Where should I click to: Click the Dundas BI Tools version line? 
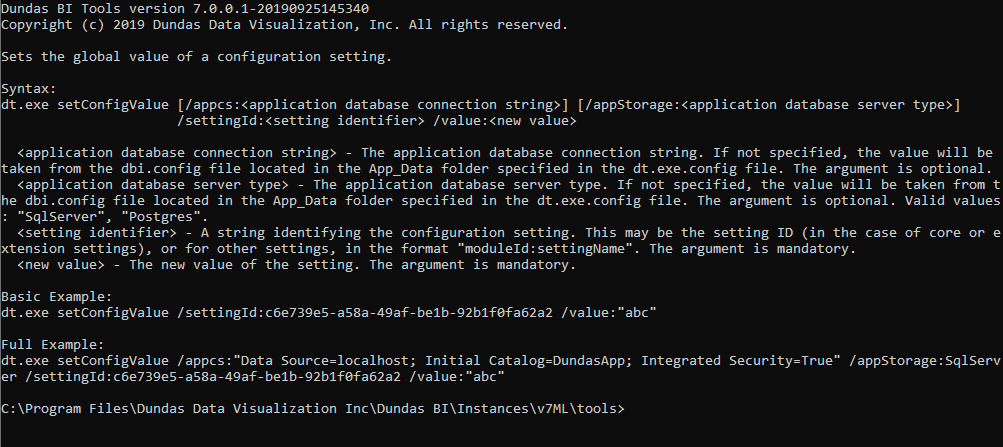point(171,8)
